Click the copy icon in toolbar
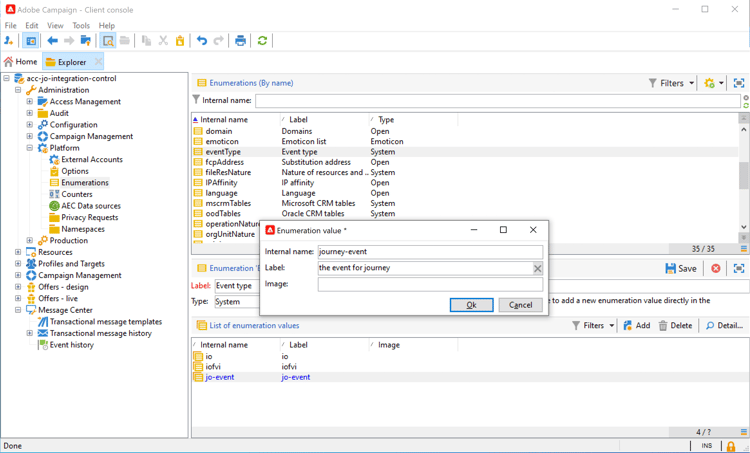 [146, 41]
